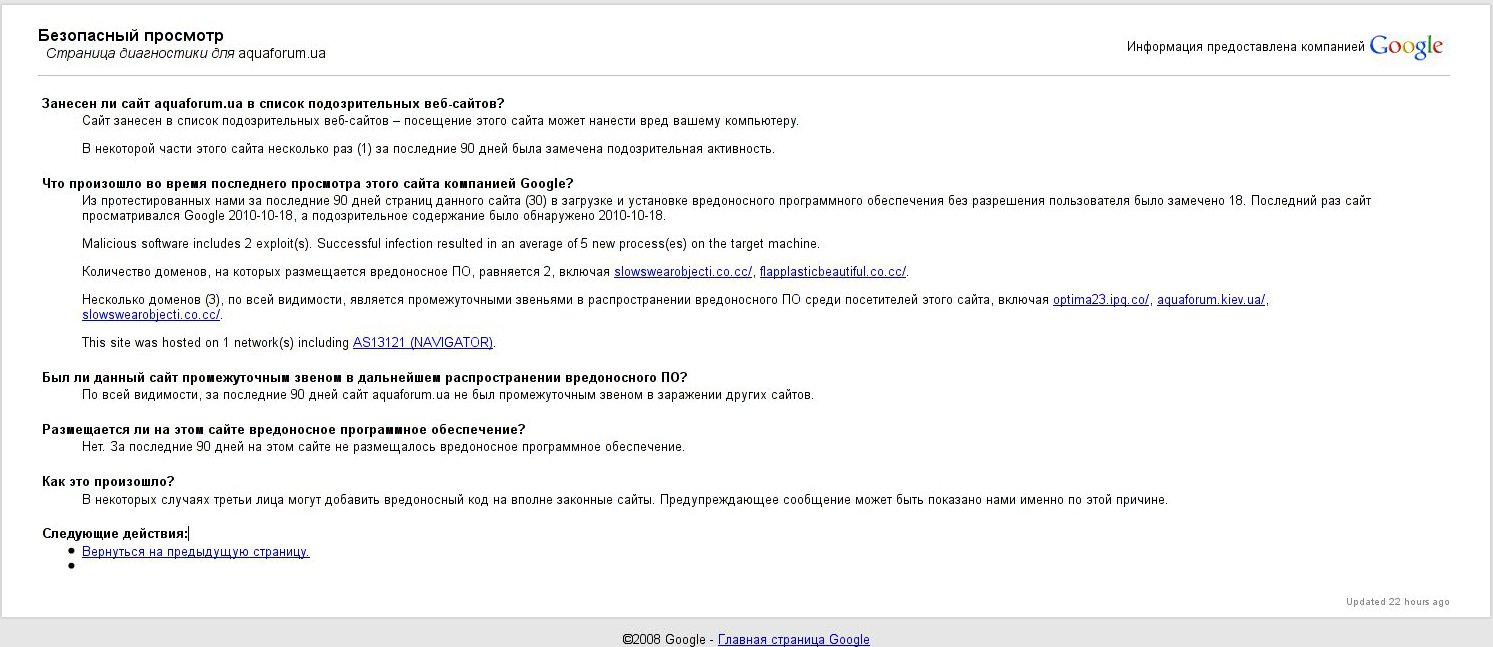Click the Google logo in the header
1493x647 pixels.
[1406, 47]
